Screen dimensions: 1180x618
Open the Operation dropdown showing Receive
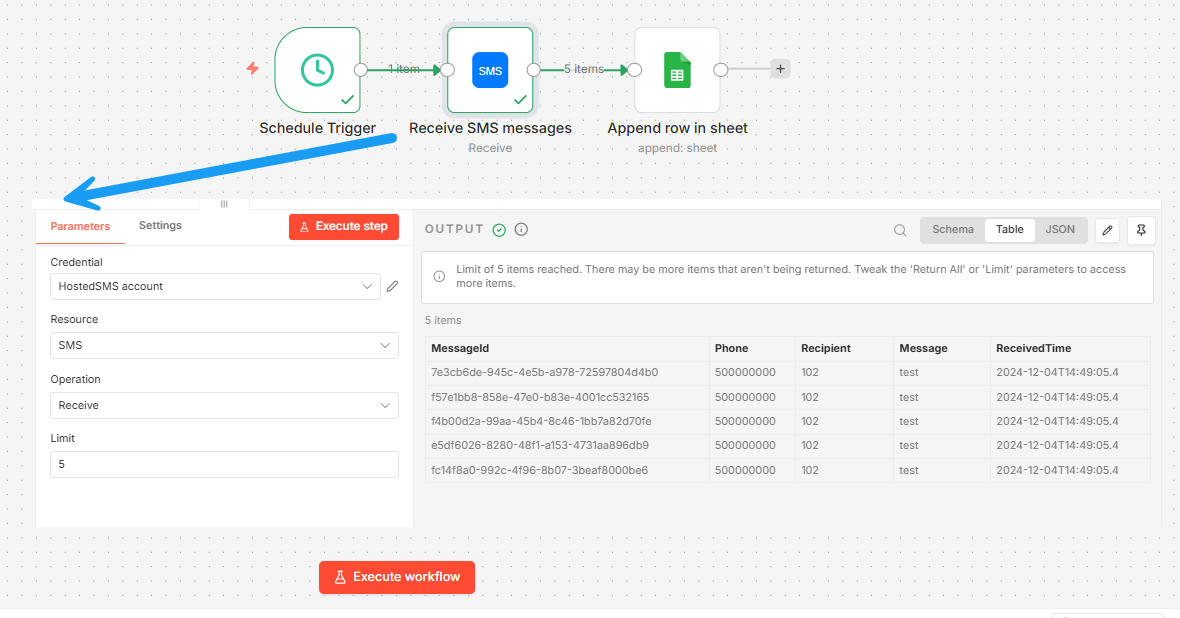pos(224,406)
